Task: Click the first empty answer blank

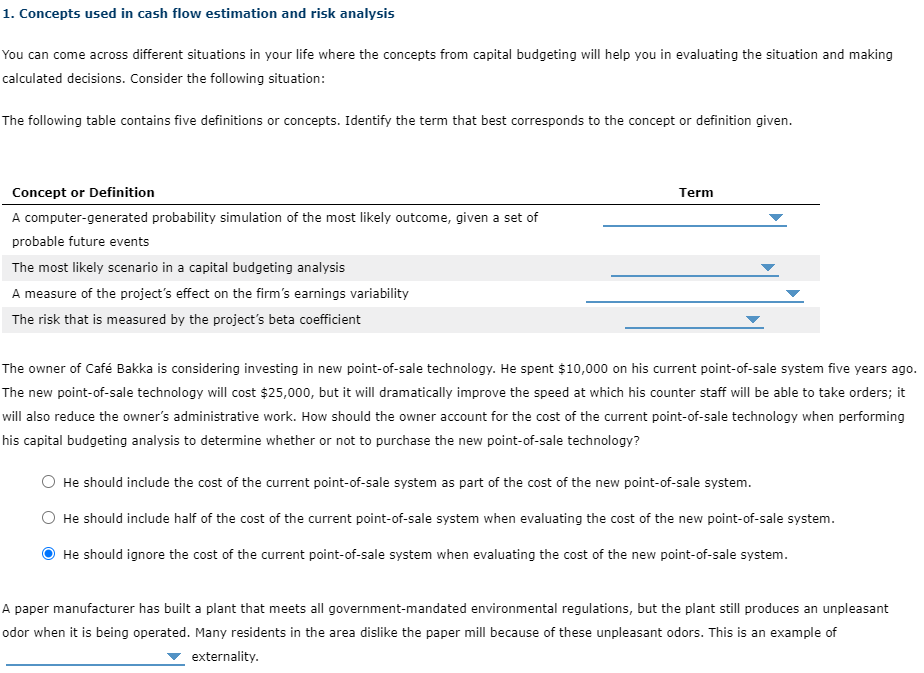Action: pos(695,222)
